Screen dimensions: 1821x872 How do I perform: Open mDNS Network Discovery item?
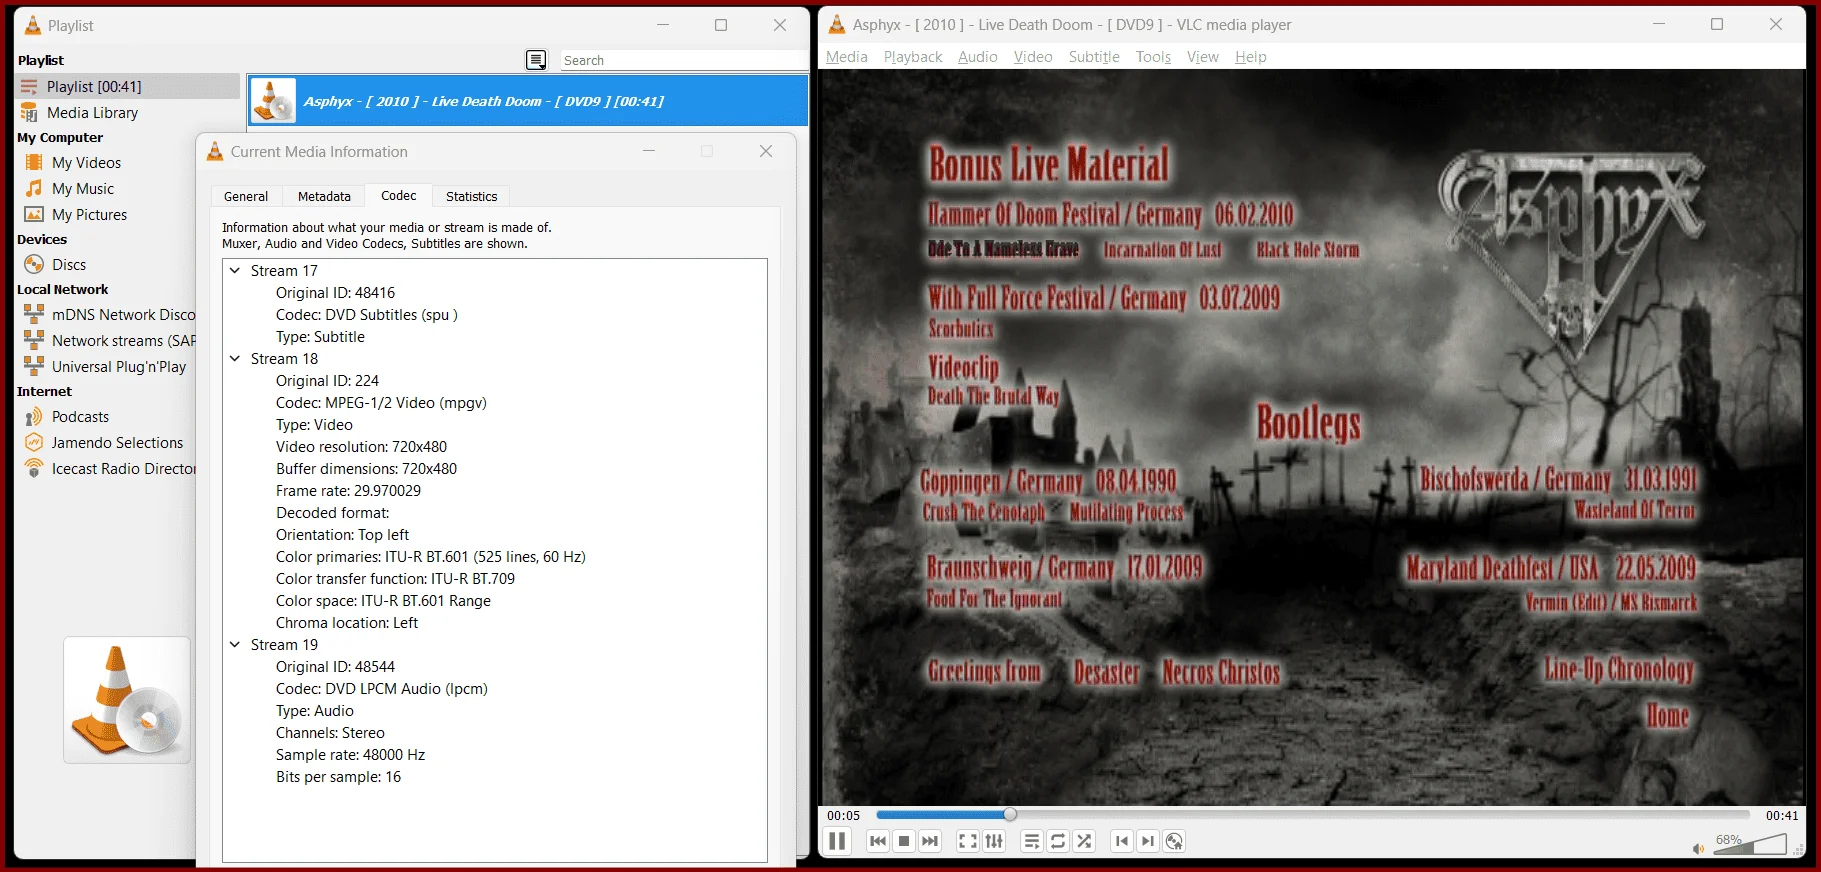tap(109, 315)
